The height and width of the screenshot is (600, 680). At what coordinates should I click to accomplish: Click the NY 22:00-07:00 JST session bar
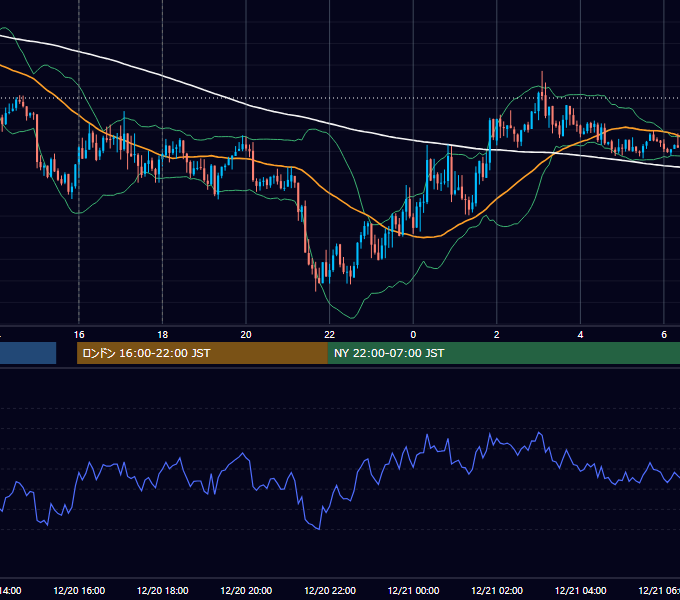504,353
